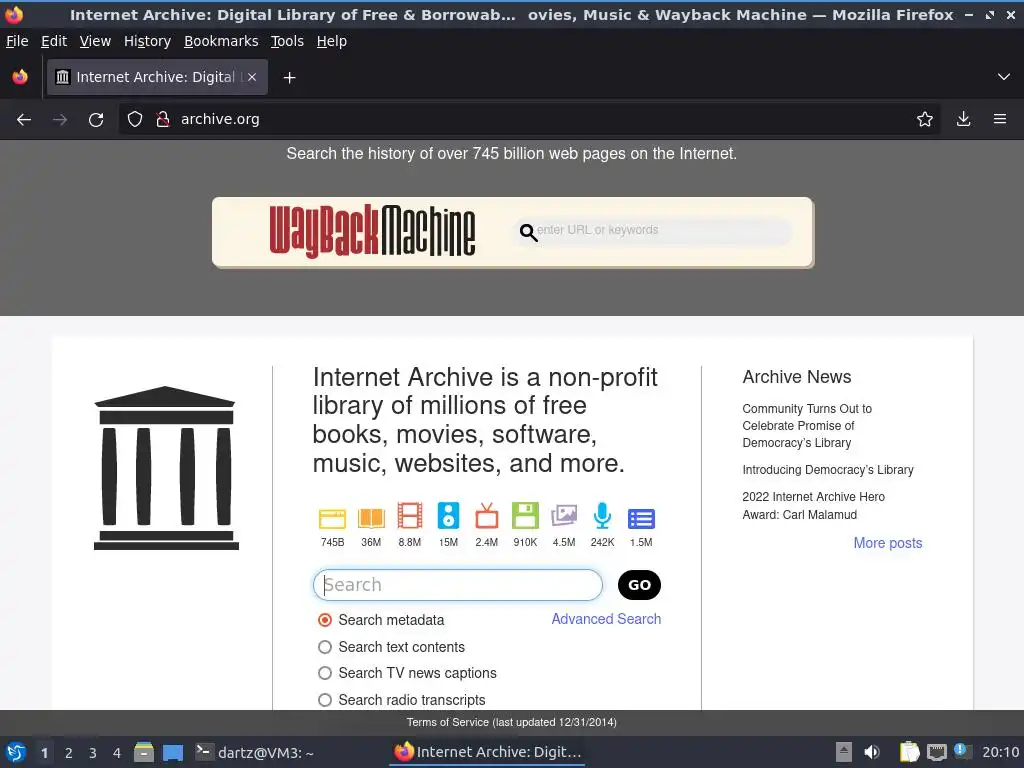
Task: Open the Firefox downloads icon
Action: [963, 119]
